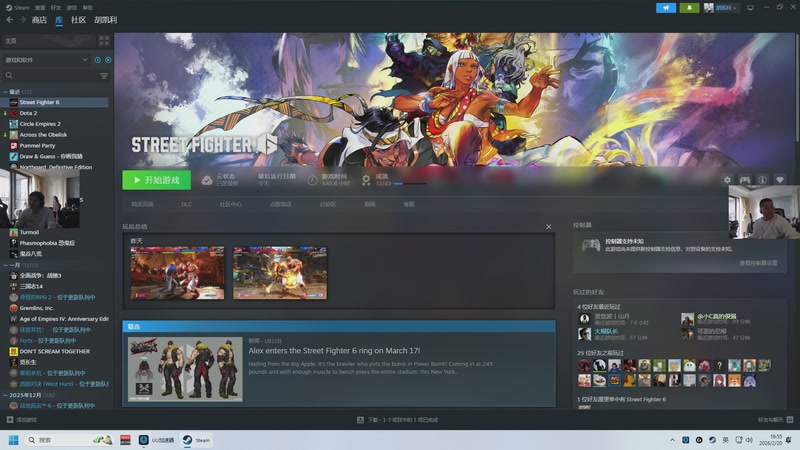This screenshot has height=450, width=800.
Task: Open the second screenshot with fire effect
Action: click(x=280, y=273)
